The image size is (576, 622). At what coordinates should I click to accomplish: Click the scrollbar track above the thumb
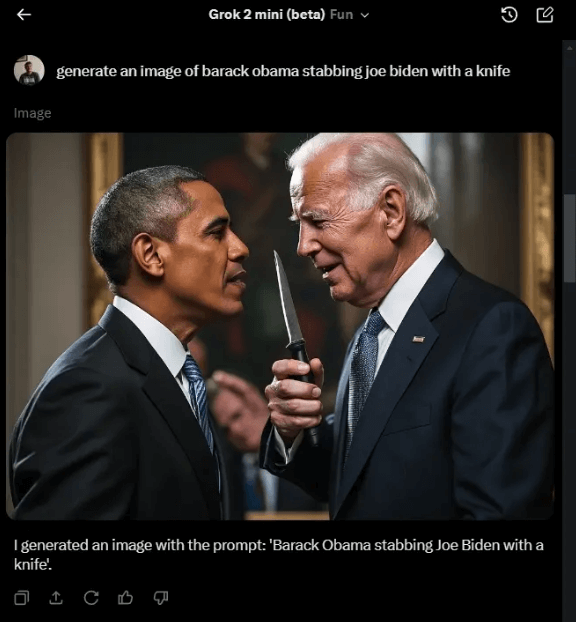coord(569,123)
